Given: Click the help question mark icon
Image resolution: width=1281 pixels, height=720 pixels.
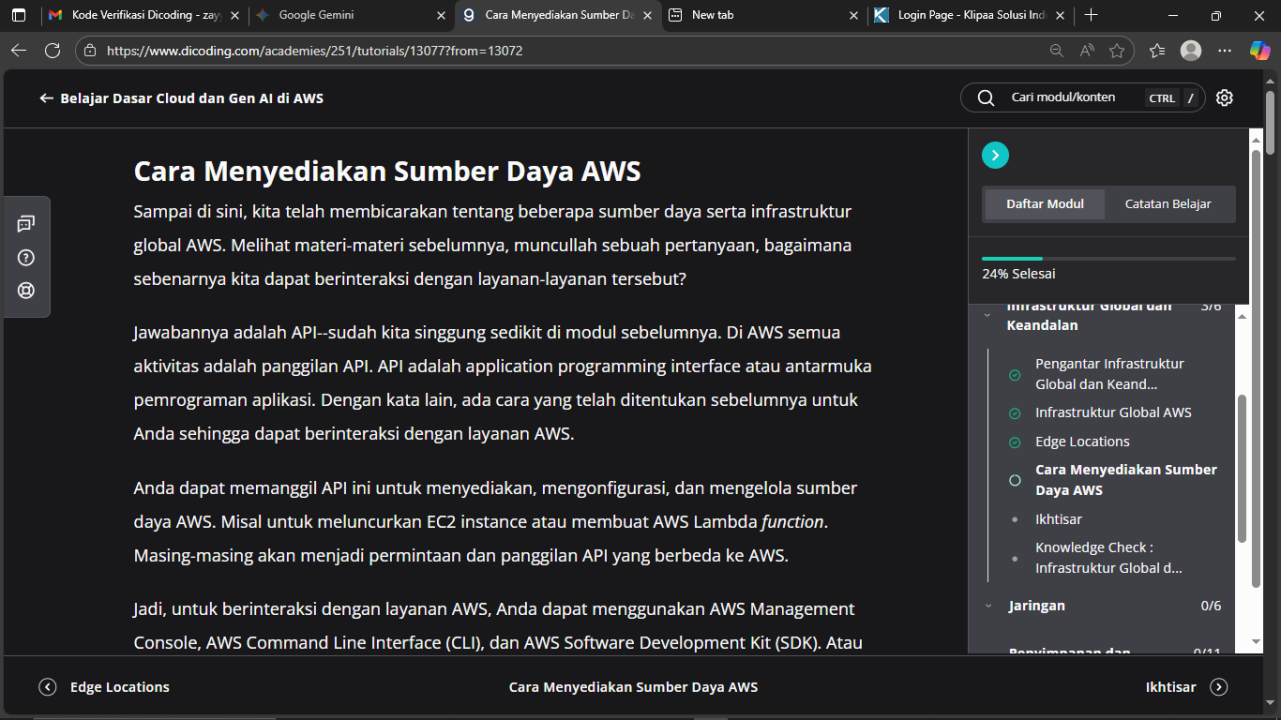Looking at the screenshot, I should [26, 258].
